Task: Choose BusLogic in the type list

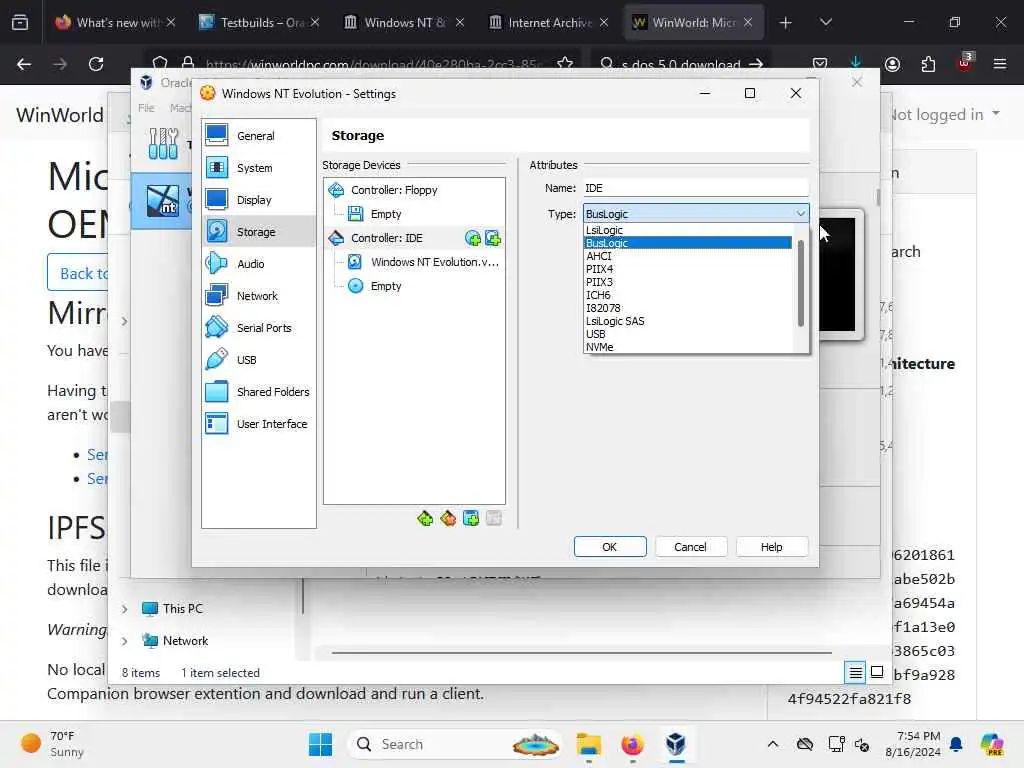Action: [688, 243]
